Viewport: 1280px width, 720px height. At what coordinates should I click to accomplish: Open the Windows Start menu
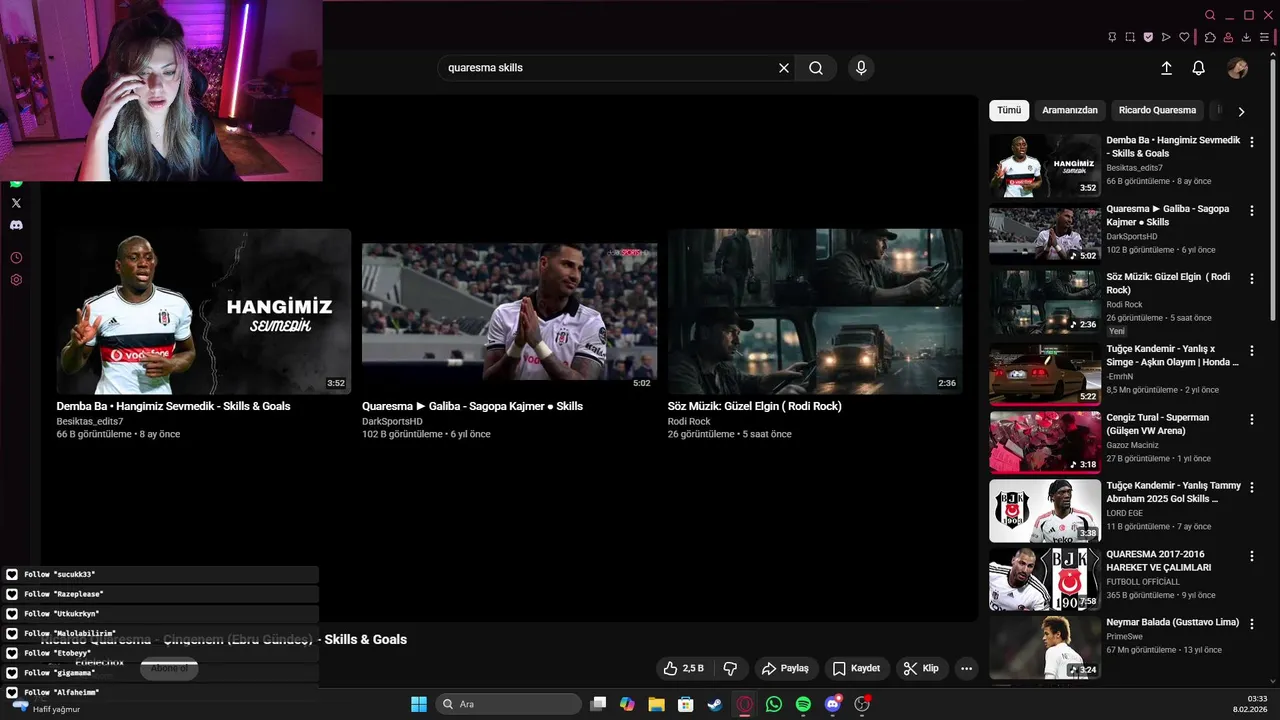point(419,704)
